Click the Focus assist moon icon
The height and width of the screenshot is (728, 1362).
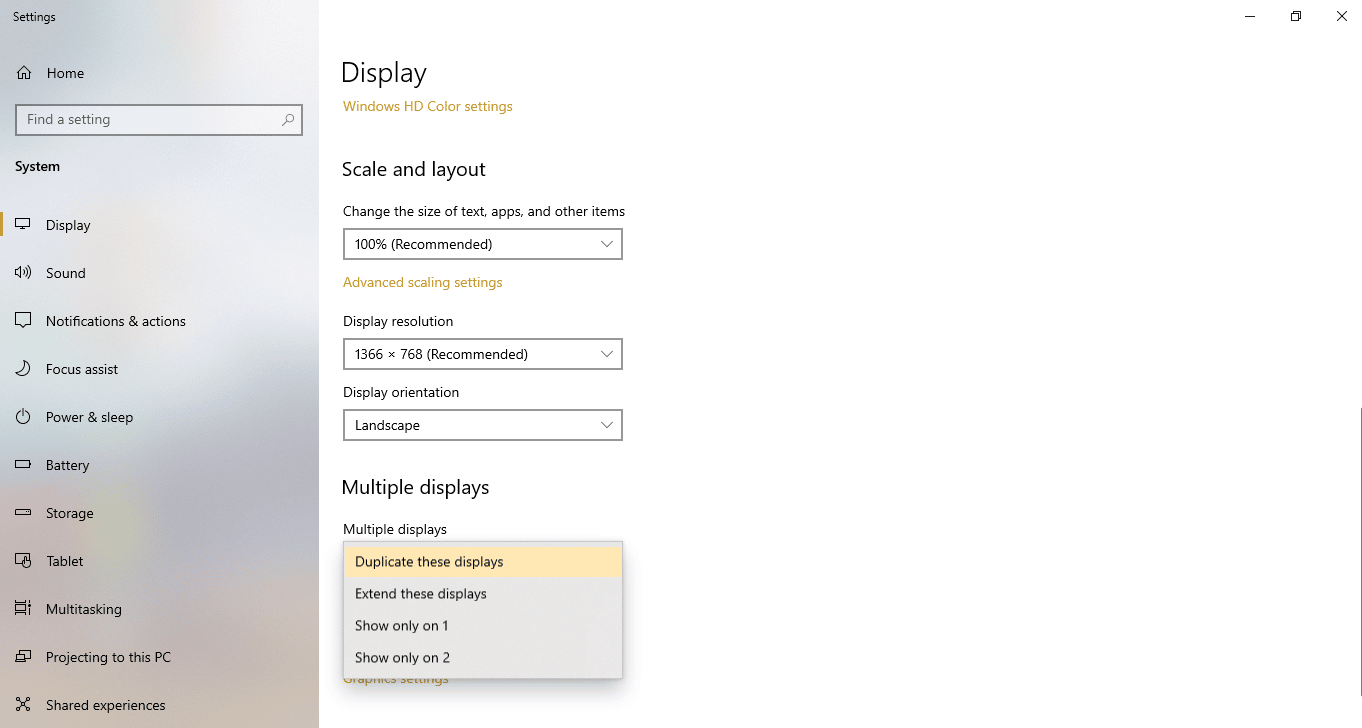click(23, 369)
